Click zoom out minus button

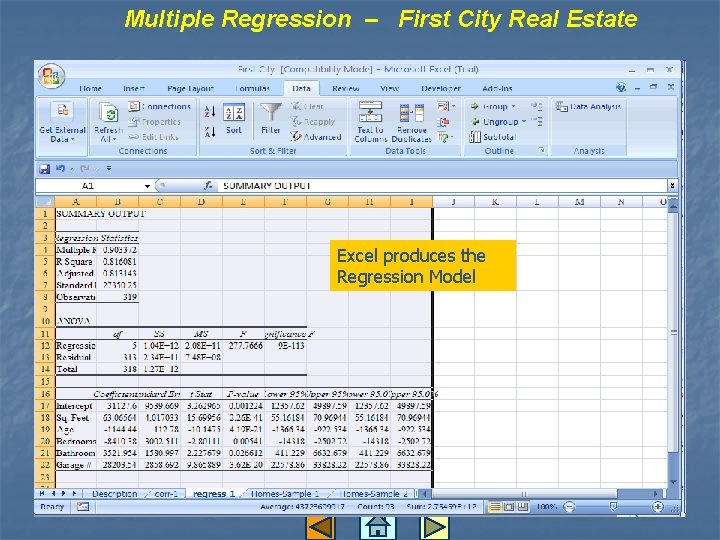click(569, 506)
